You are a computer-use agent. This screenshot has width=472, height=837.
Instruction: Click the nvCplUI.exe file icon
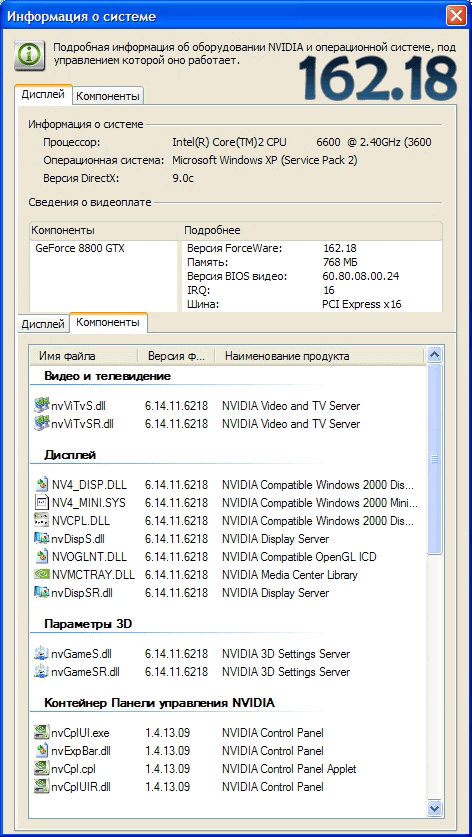[41, 732]
